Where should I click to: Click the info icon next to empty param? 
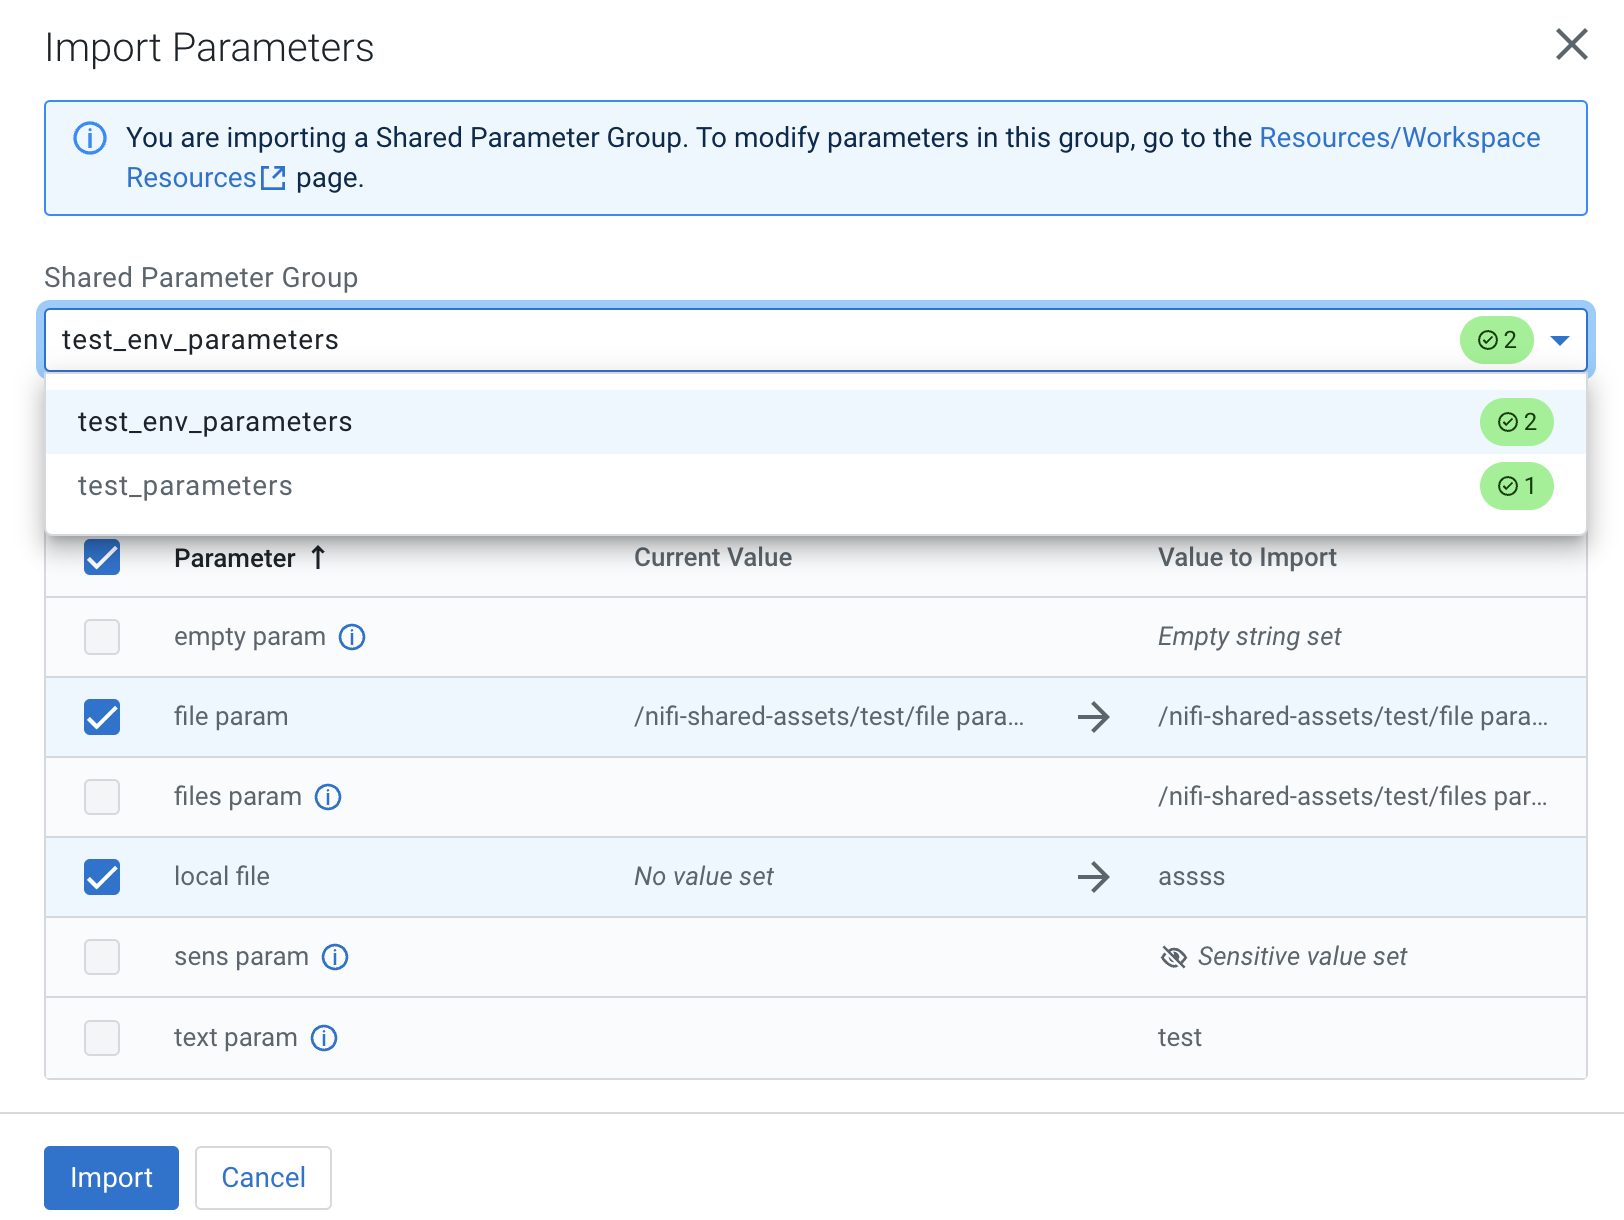point(352,637)
